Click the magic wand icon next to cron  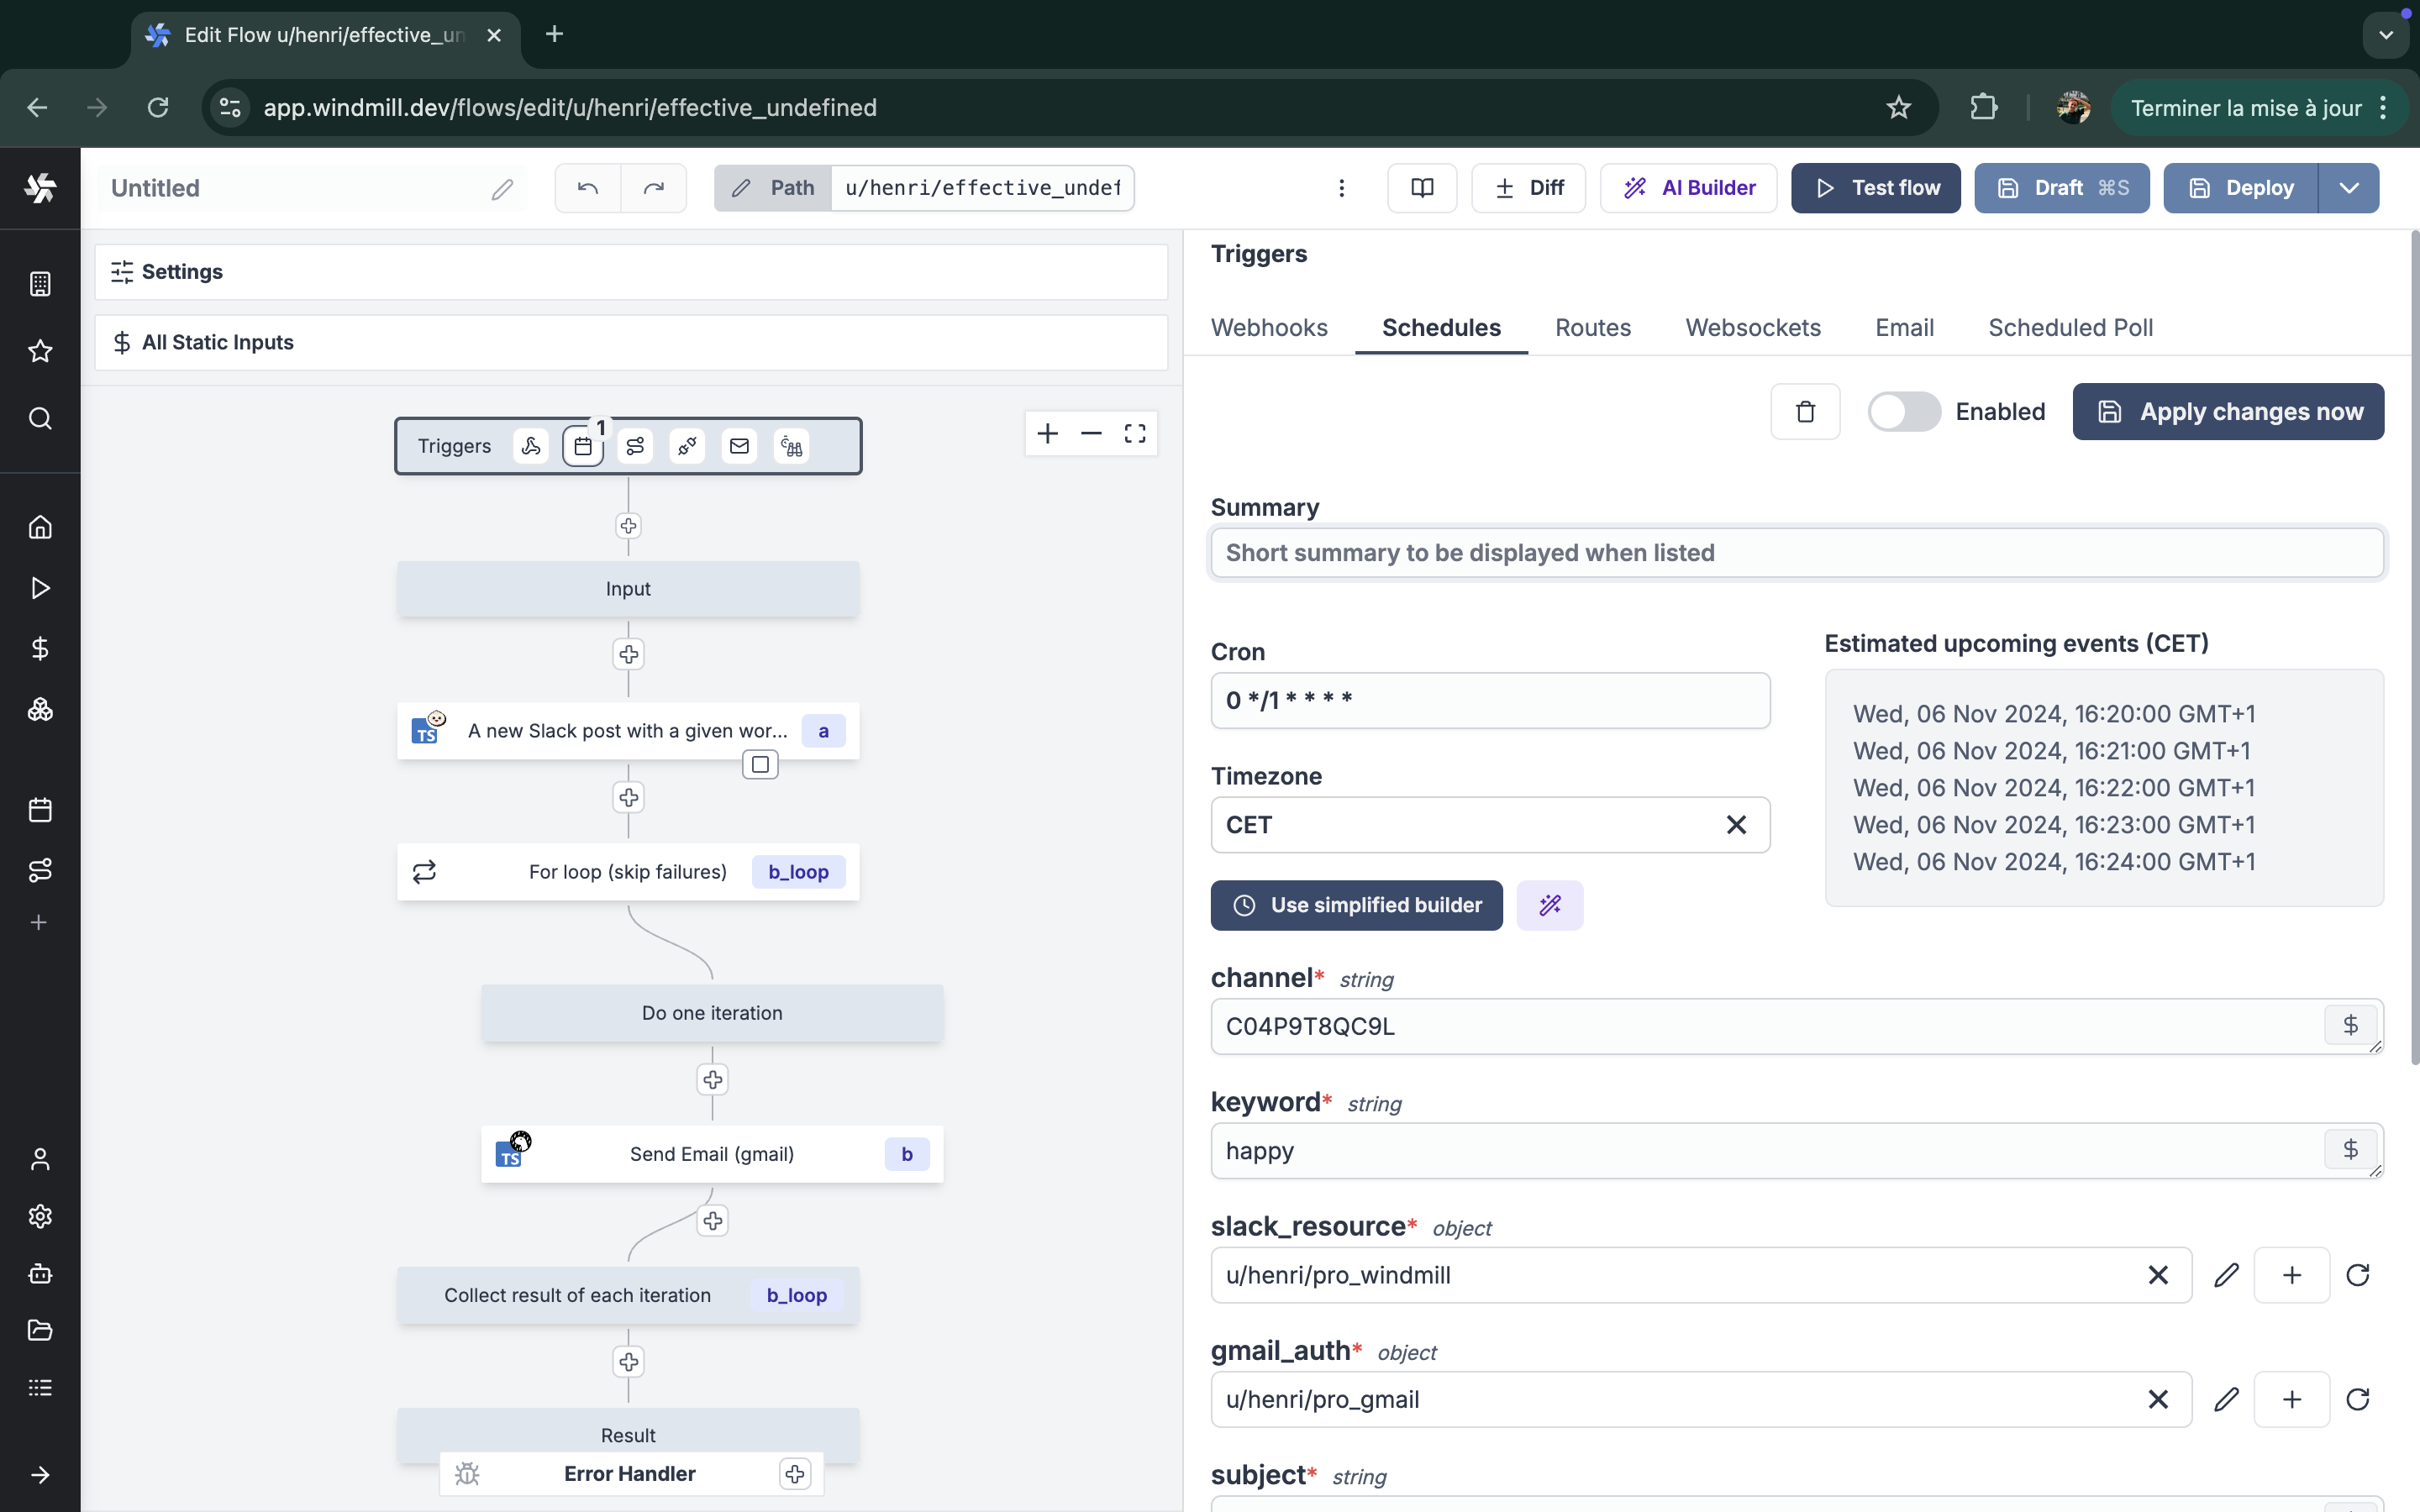click(x=1549, y=904)
